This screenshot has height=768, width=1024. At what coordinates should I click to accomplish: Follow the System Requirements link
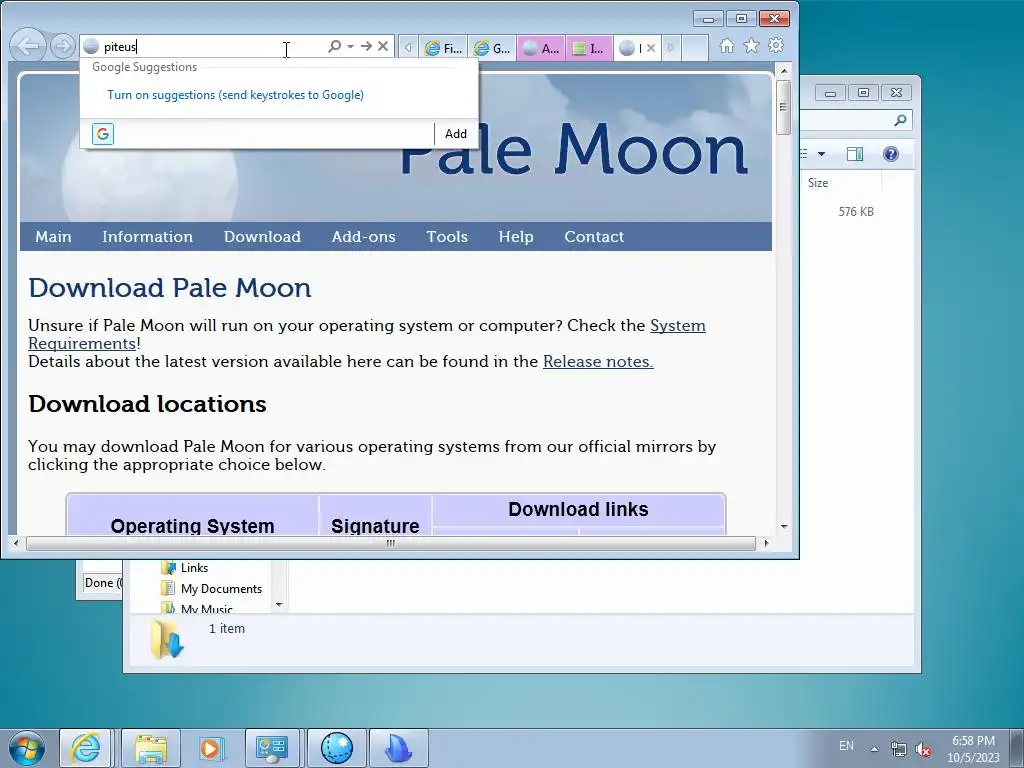pos(678,325)
